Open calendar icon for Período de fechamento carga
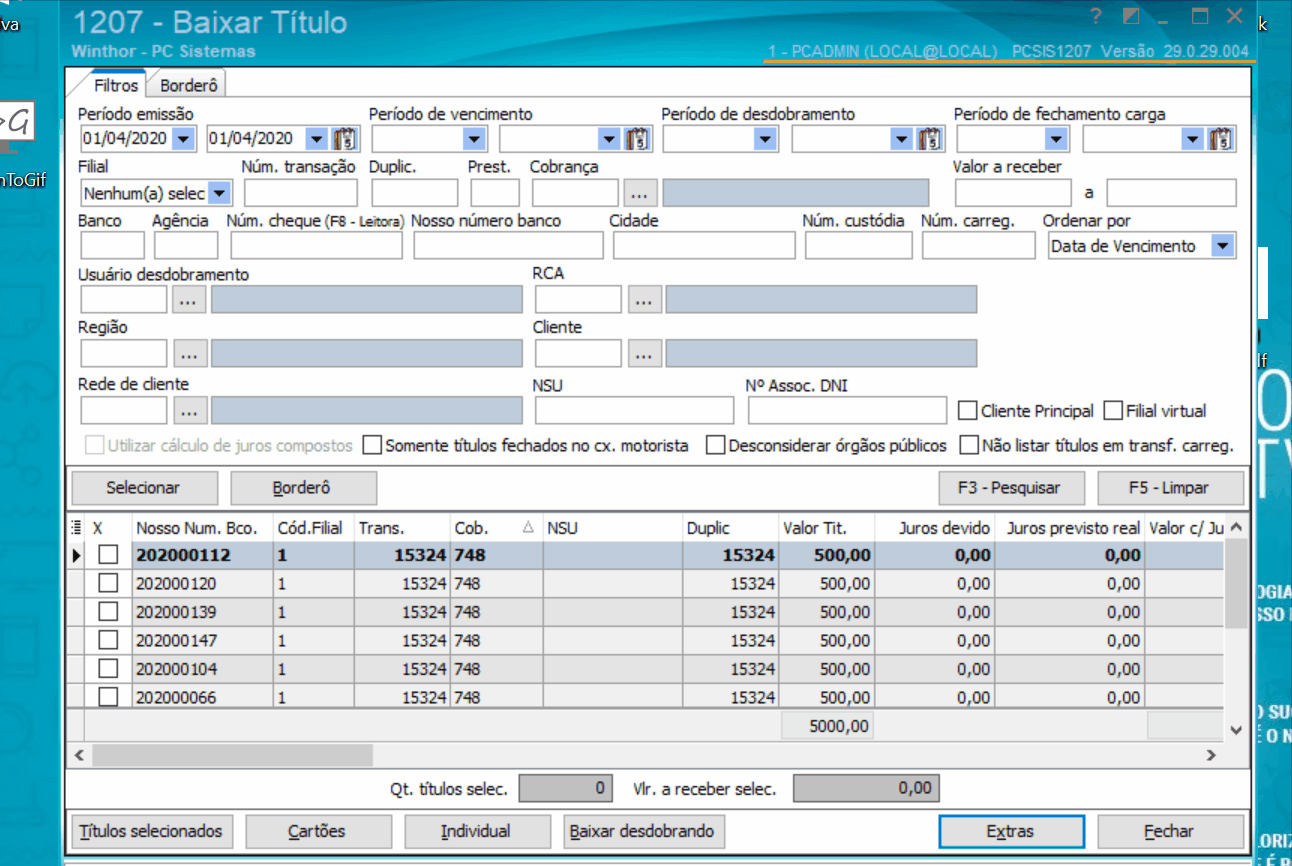 1221,139
